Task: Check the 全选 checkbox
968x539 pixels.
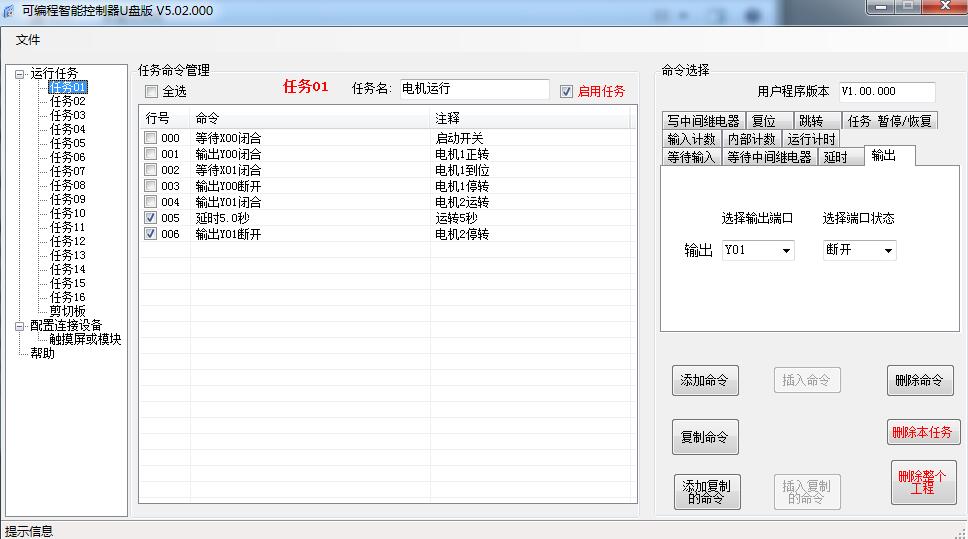Action: pos(152,92)
